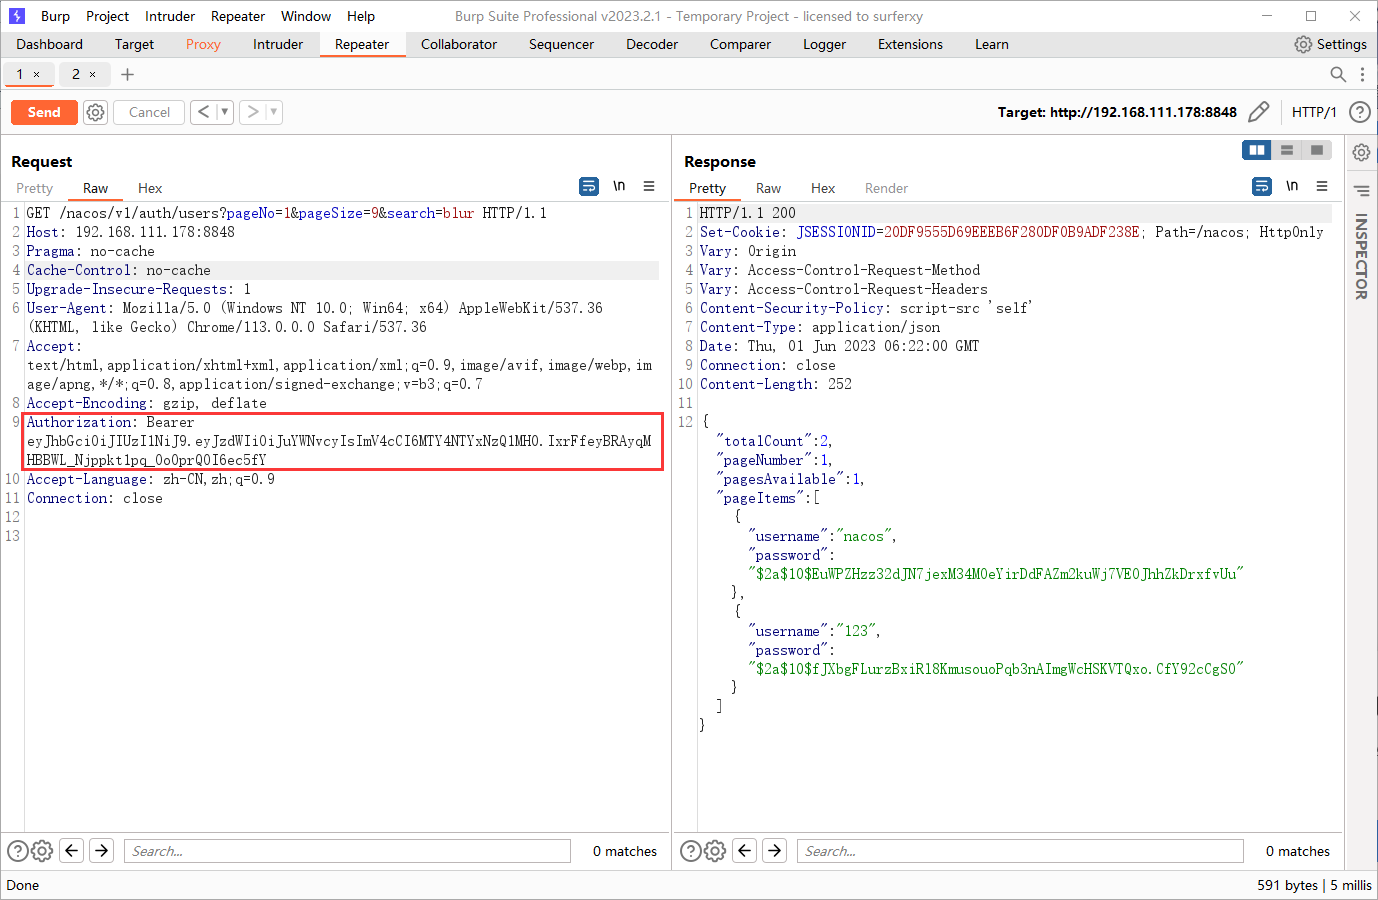The height and width of the screenshot is (900, 1378).
Task: Switch to the Comparer tab
Action: click(x=740, y=44)
